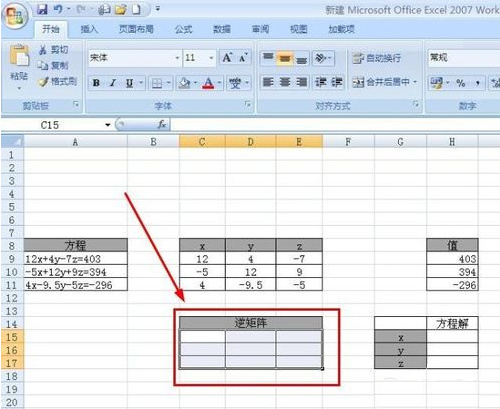Click accounting number format icon
This screenshot has height=409, width=500.
tap(436, 83)
